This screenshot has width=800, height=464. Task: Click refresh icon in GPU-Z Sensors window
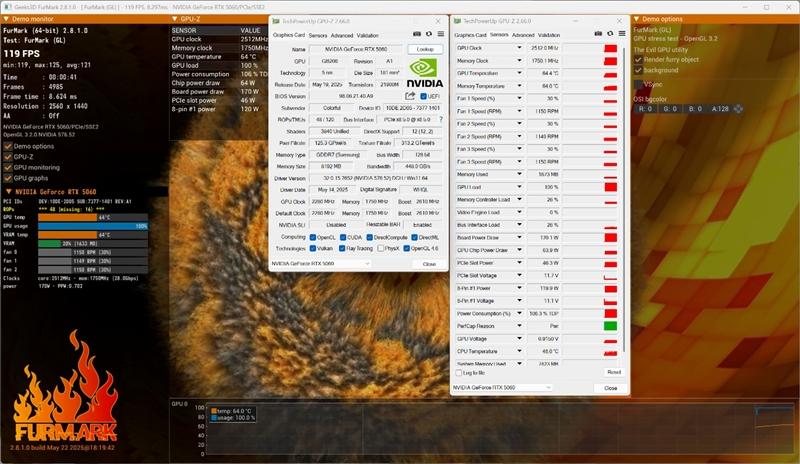610,34
